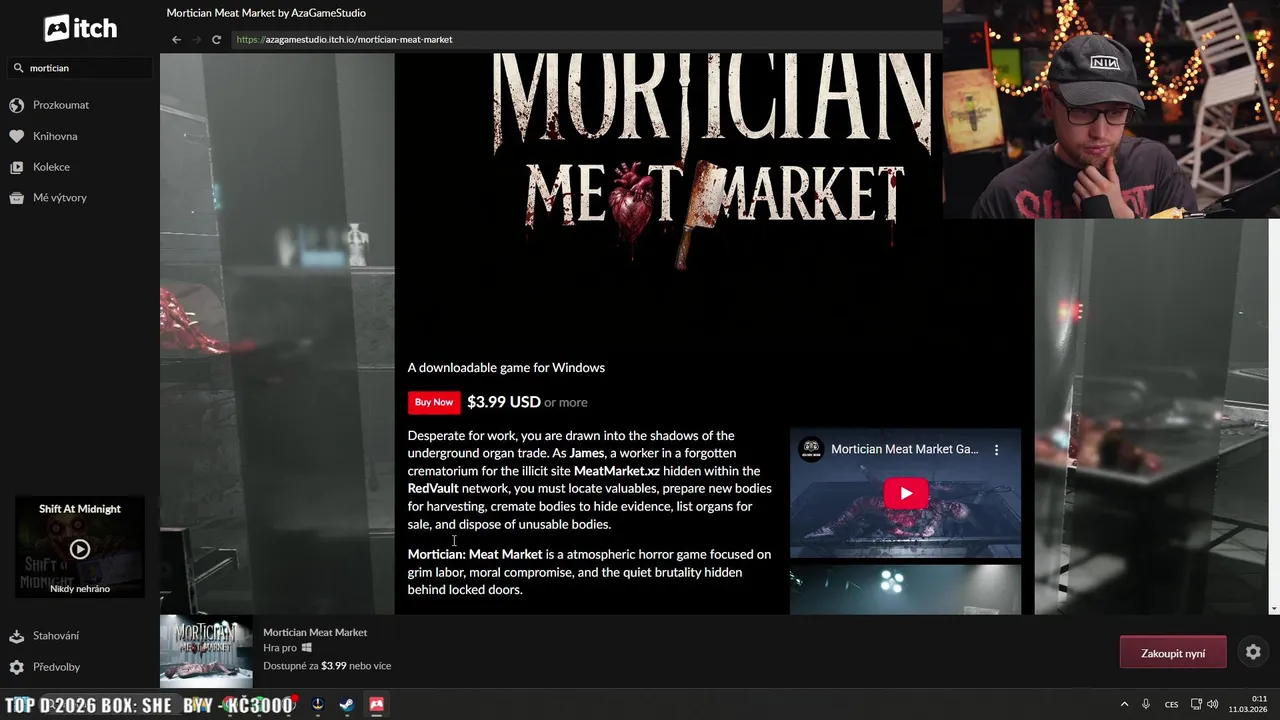Open Knihovna in the sidebar

pos(55,136)
